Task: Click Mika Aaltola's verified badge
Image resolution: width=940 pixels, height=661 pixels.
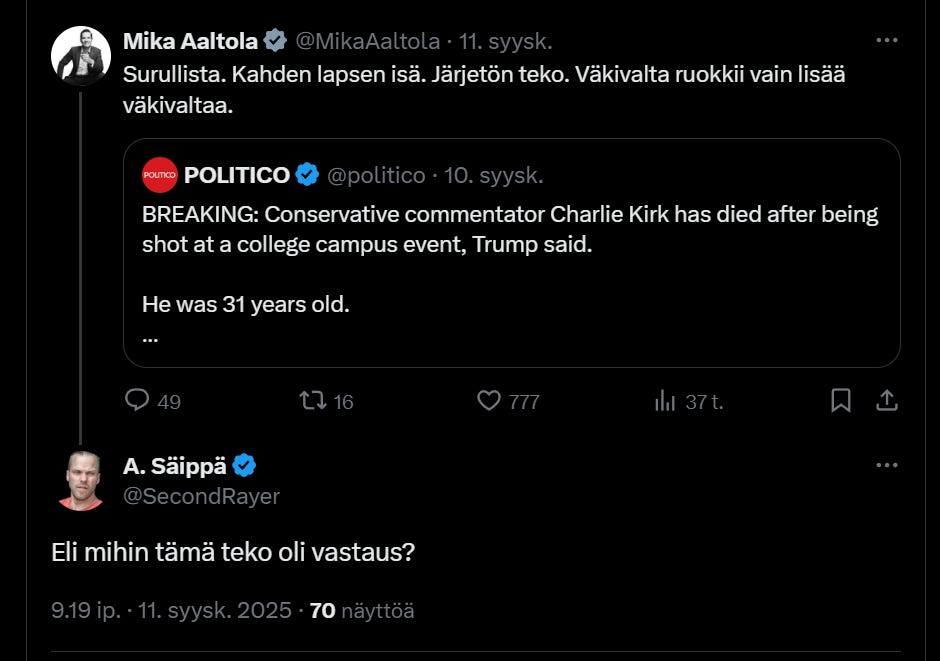Action: coord(276,41)
